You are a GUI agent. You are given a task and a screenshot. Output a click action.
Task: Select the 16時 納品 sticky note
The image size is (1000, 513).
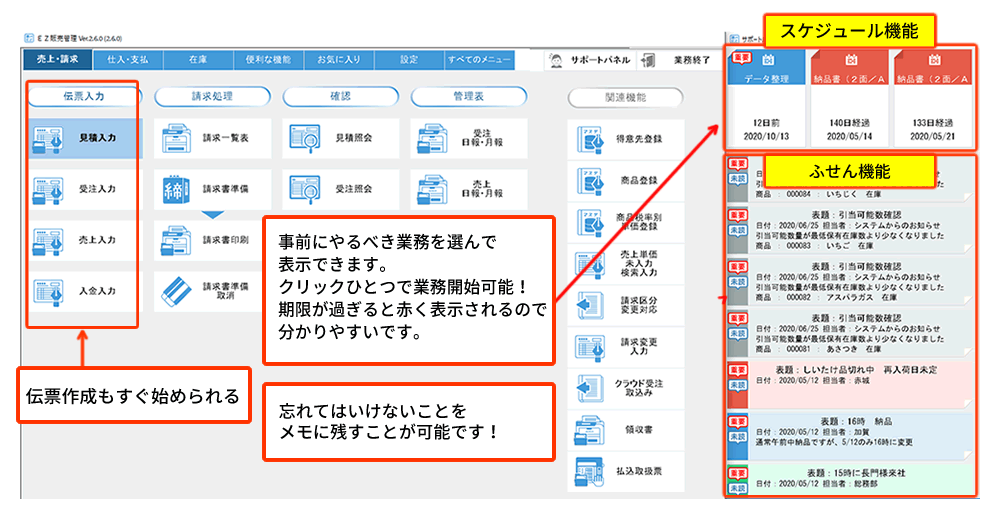(850, 430)
